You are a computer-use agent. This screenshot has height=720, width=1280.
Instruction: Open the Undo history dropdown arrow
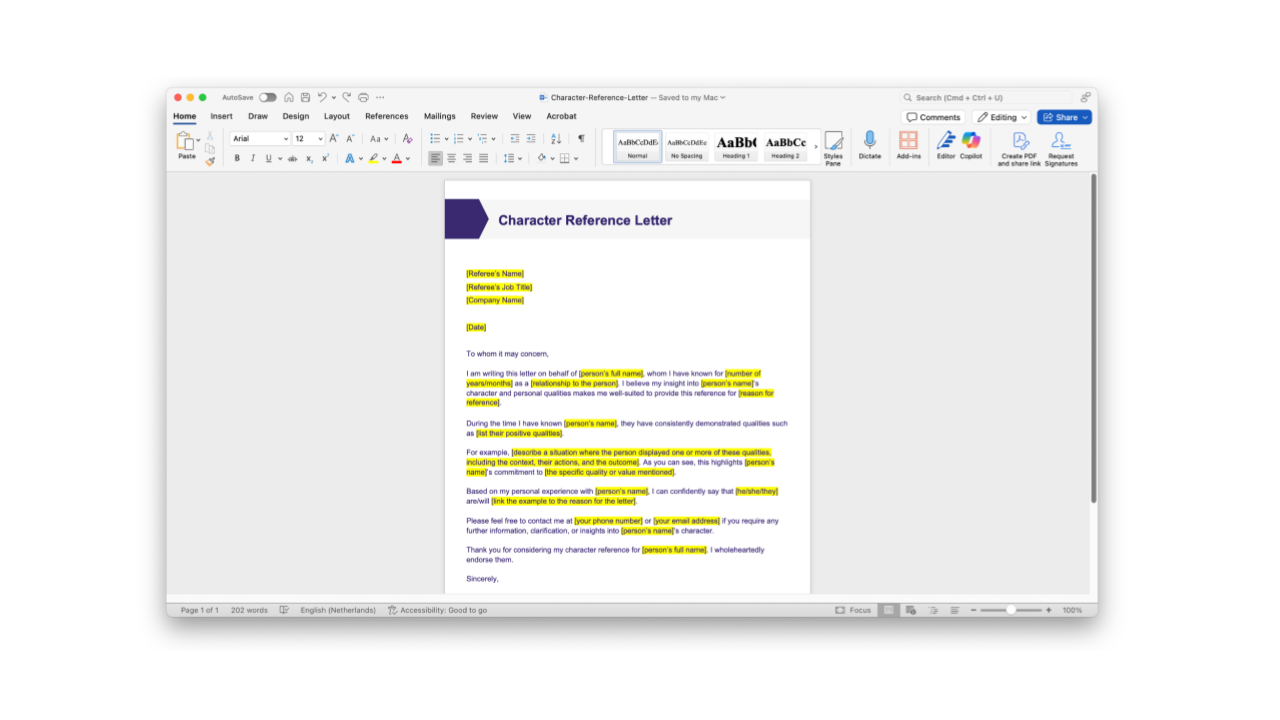(334, 98)
